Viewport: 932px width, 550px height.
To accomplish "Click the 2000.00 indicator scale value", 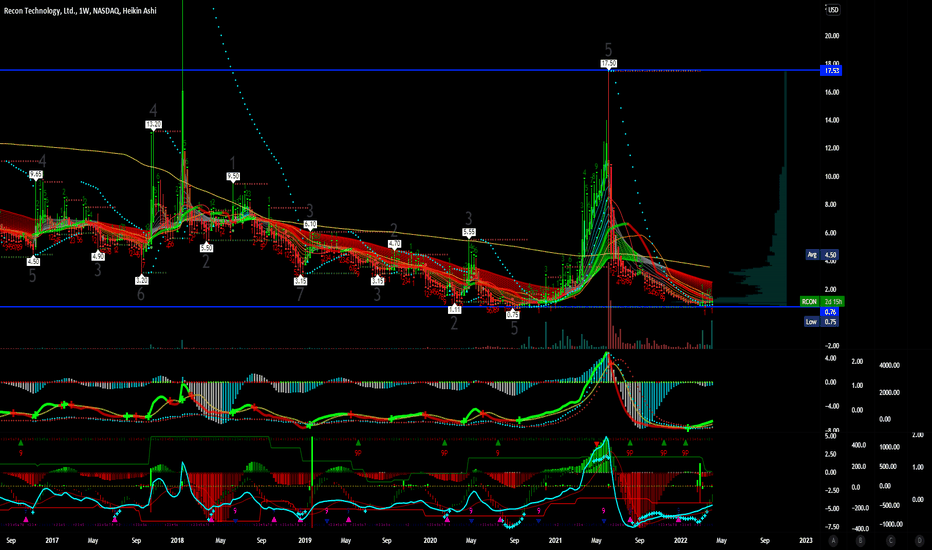I will click(x=889, y=392).
